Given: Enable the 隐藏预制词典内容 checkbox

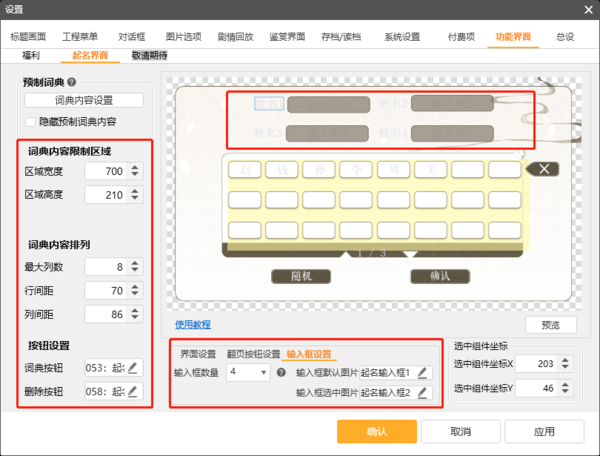Looking at the screenshot, I should (x=30, y=121).
